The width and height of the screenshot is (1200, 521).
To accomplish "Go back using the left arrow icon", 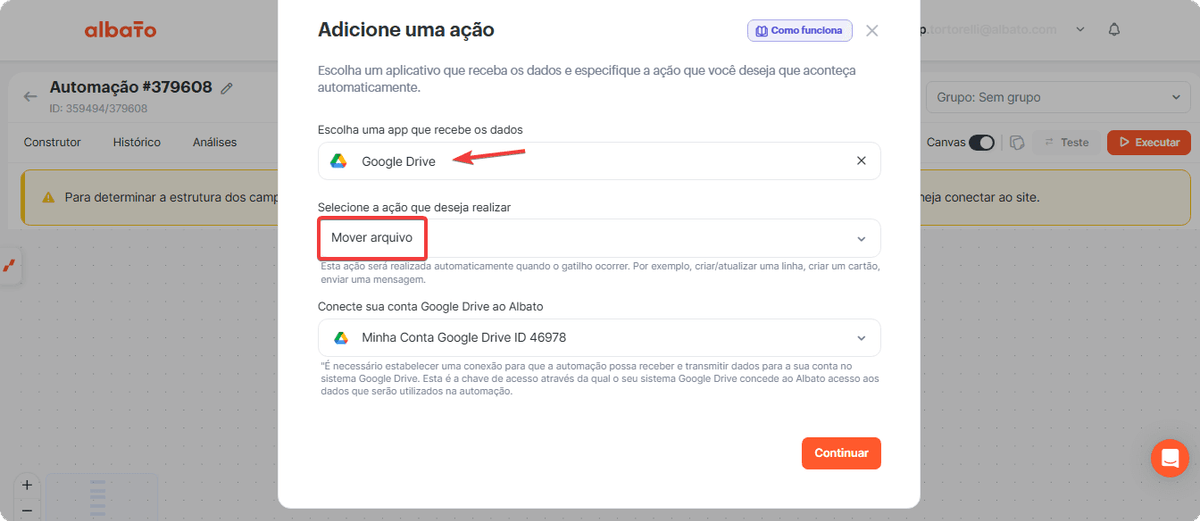I will [x=31, y=97].
